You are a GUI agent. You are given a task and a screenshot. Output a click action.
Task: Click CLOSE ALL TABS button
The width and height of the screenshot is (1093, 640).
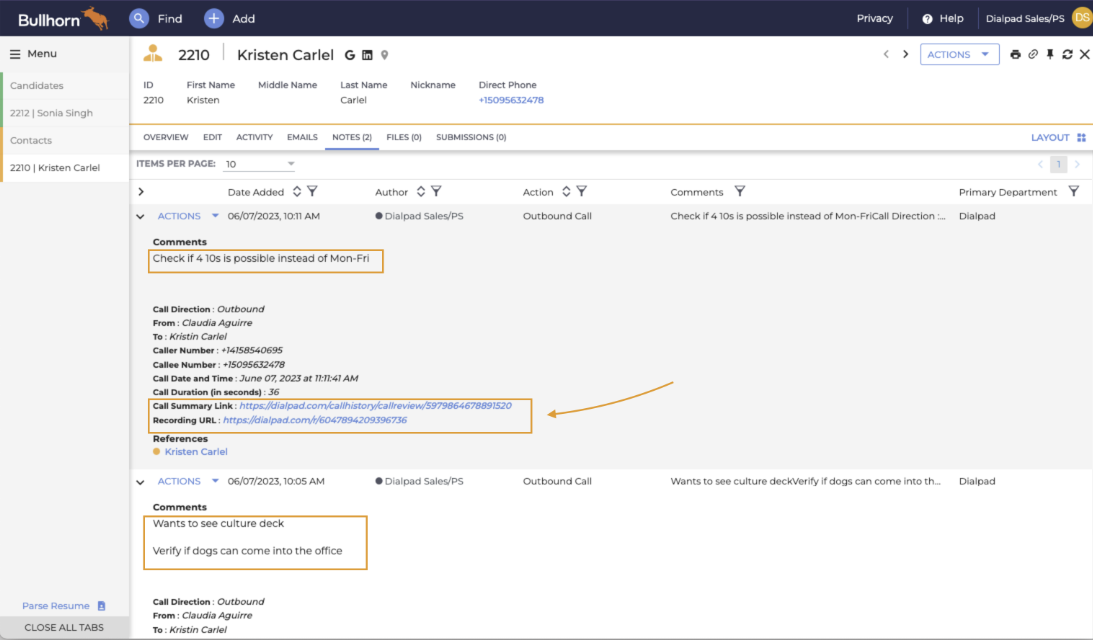pyautogui.click(x=64, y=627)
